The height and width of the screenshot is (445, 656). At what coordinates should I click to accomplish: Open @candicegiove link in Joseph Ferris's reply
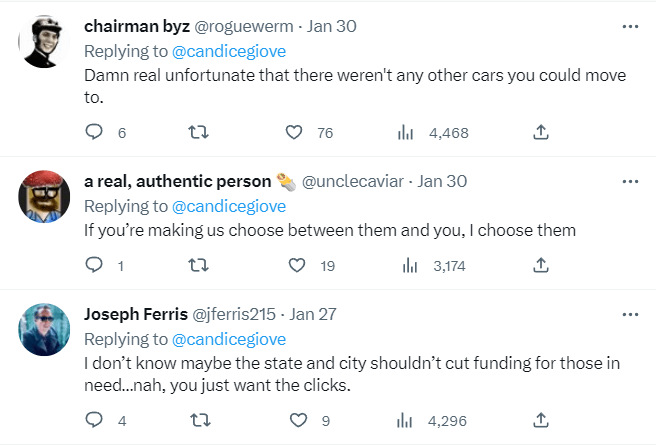coord(229,339)
